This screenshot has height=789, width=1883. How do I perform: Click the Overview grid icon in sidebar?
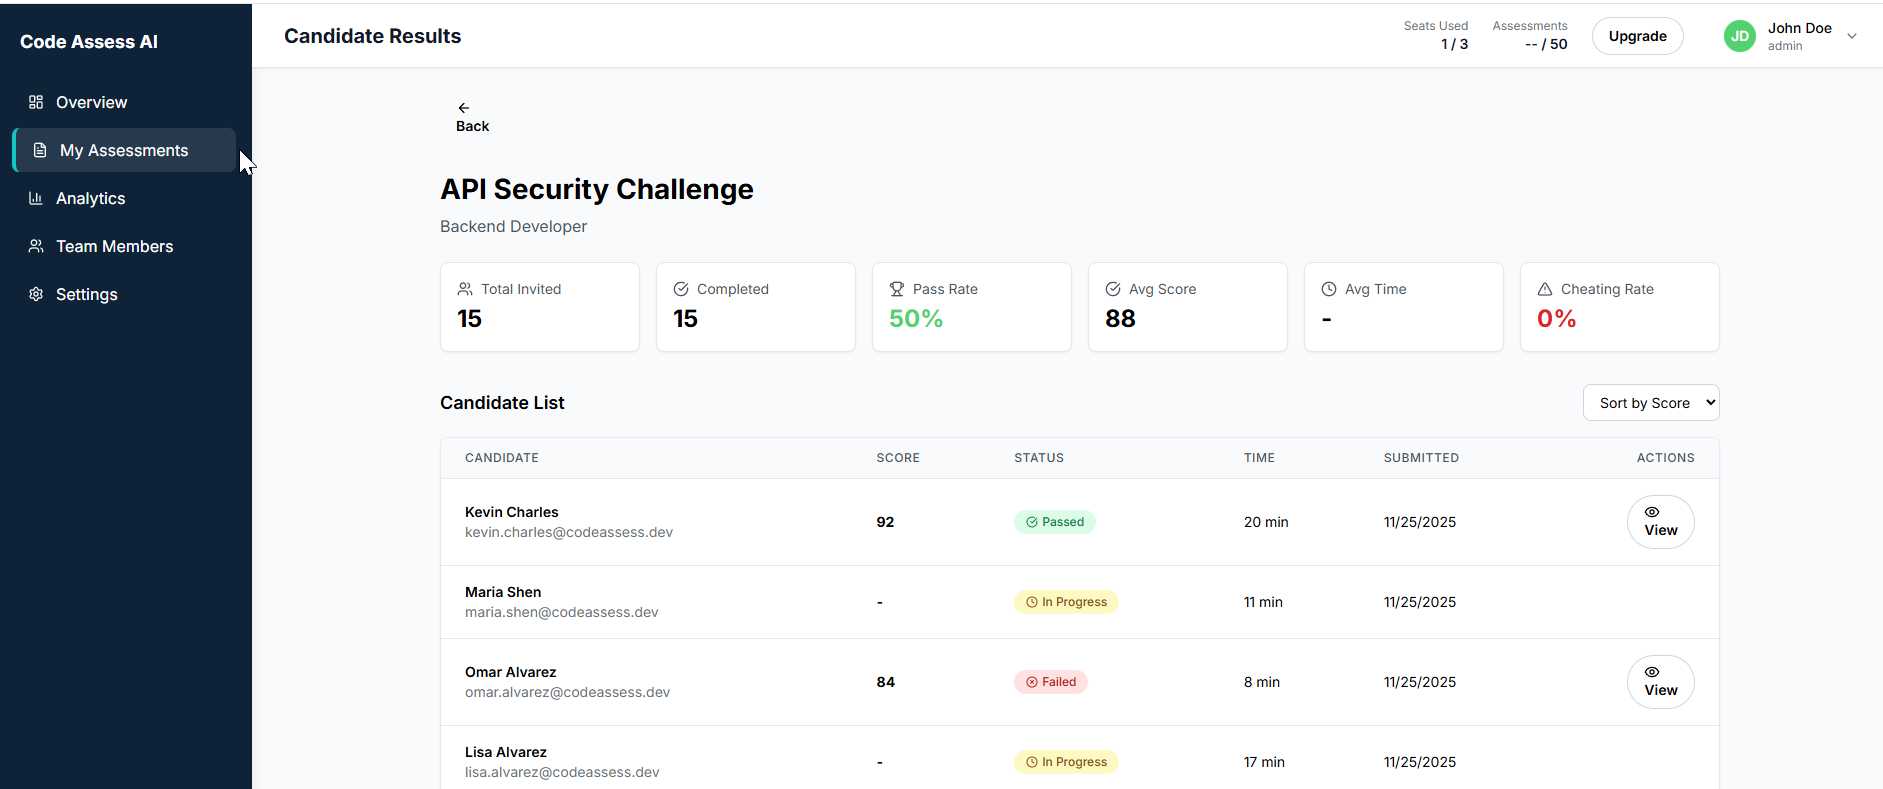click(36, 102)
